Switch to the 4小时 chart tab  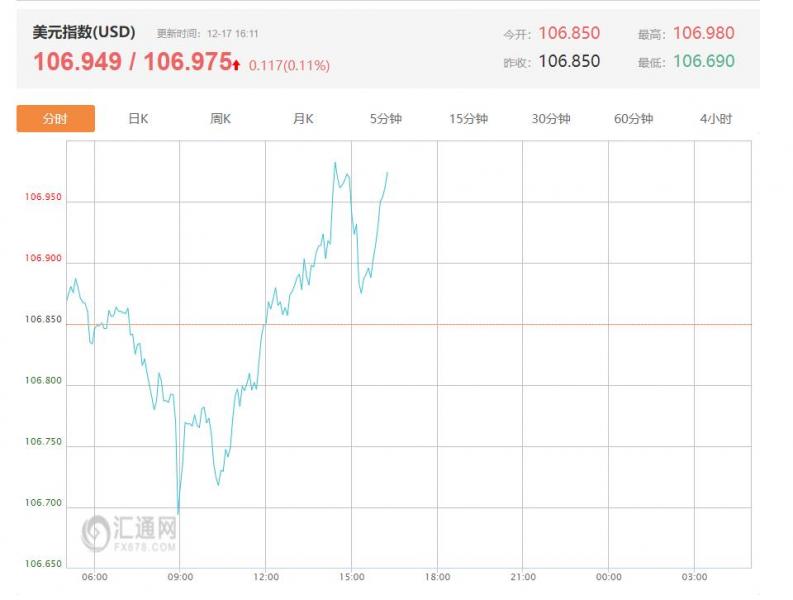[x=715, y=119]
